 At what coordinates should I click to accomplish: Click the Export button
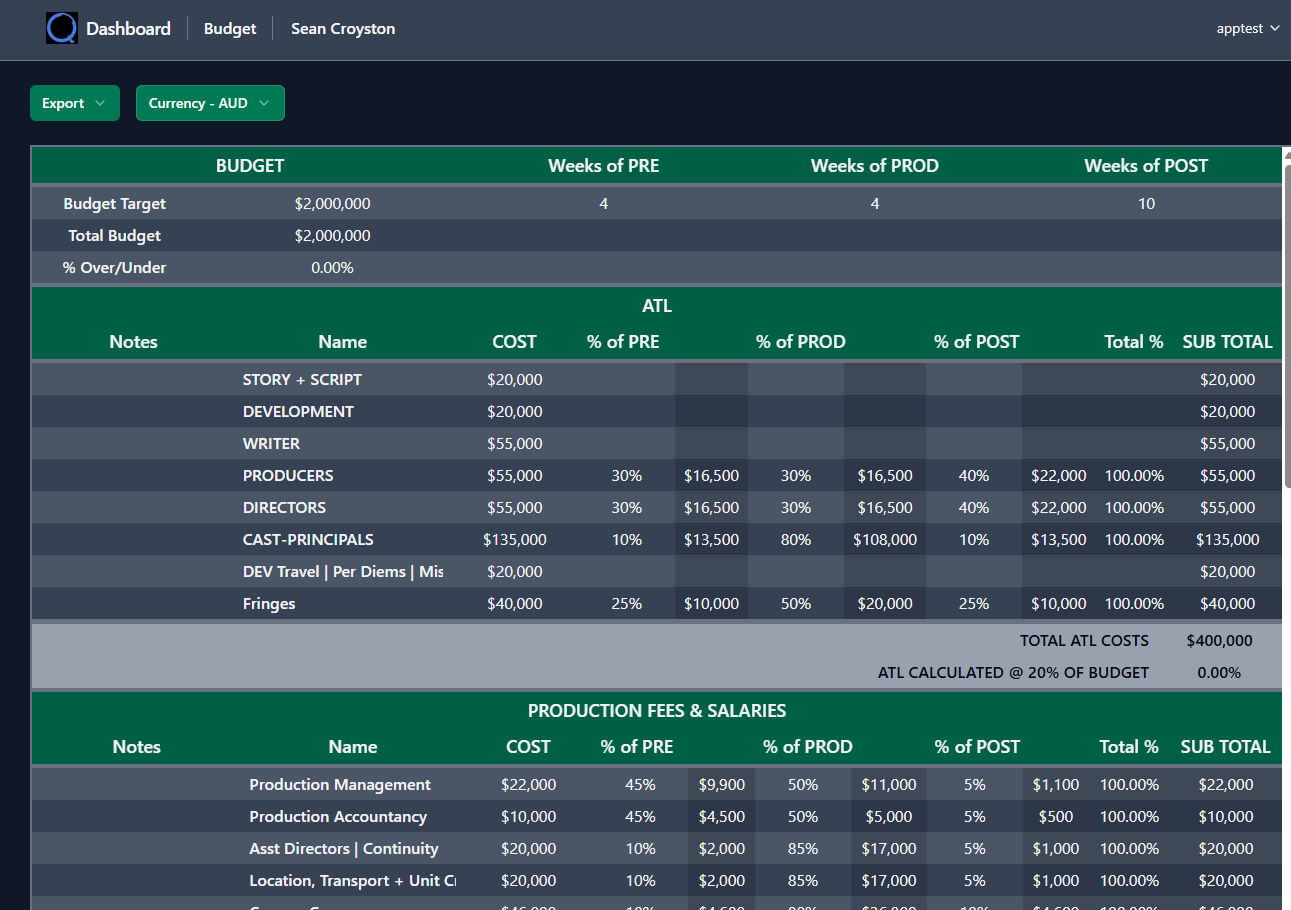tap(62, 103)
